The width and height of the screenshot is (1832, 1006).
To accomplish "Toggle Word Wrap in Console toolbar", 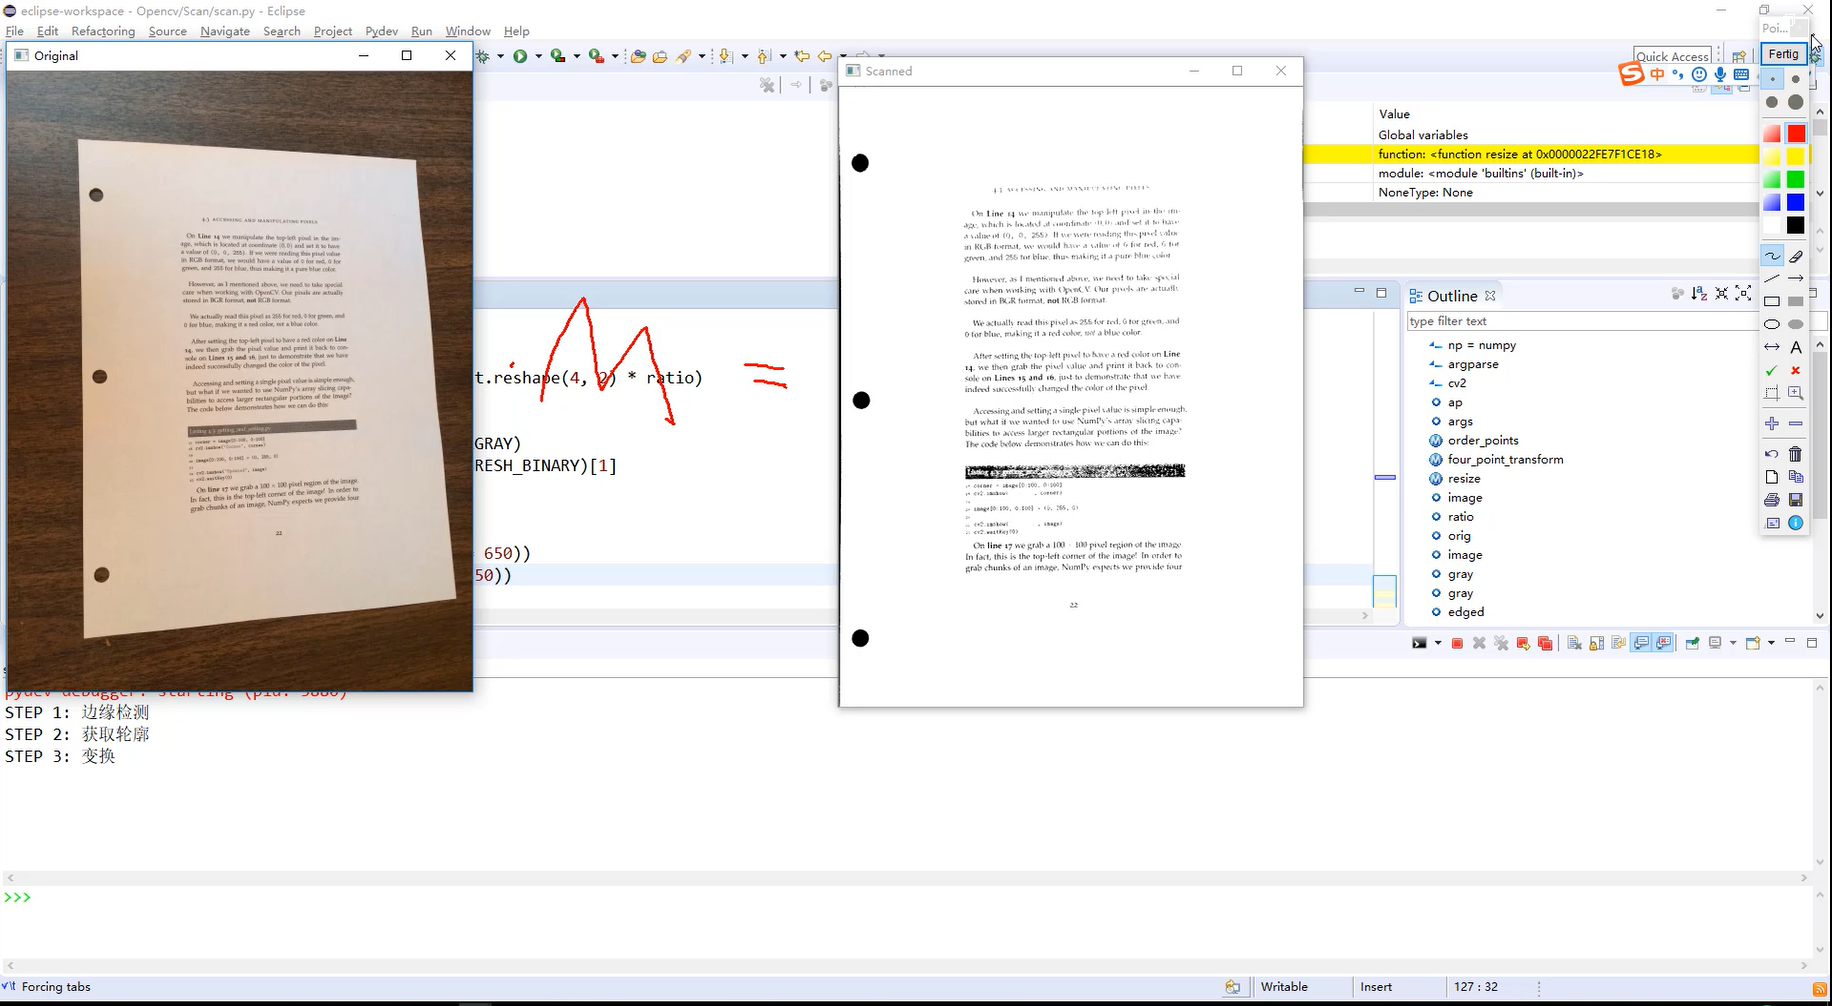I will coord(1618,643).
